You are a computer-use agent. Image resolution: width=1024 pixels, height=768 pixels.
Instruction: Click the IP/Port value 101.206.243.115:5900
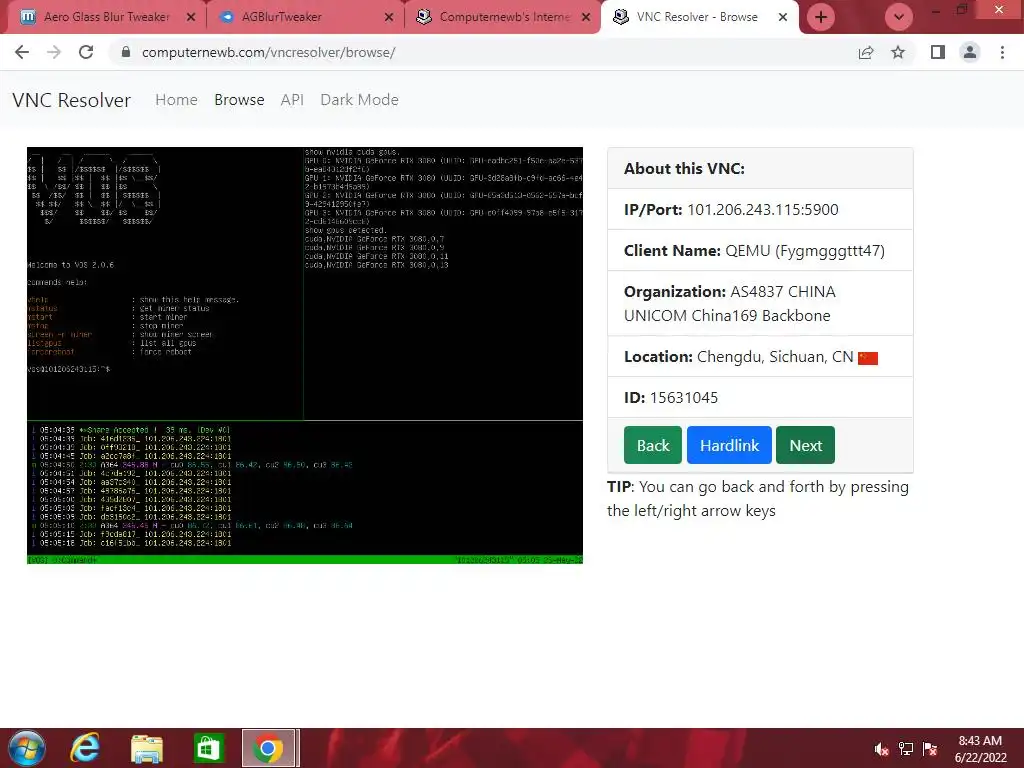762,210
